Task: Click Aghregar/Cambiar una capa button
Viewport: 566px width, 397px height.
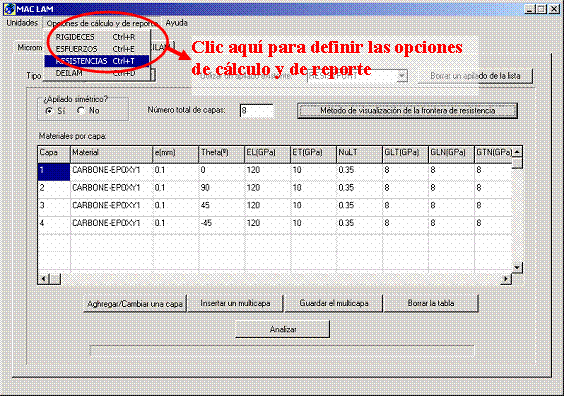Action: (x=135, y=304)
